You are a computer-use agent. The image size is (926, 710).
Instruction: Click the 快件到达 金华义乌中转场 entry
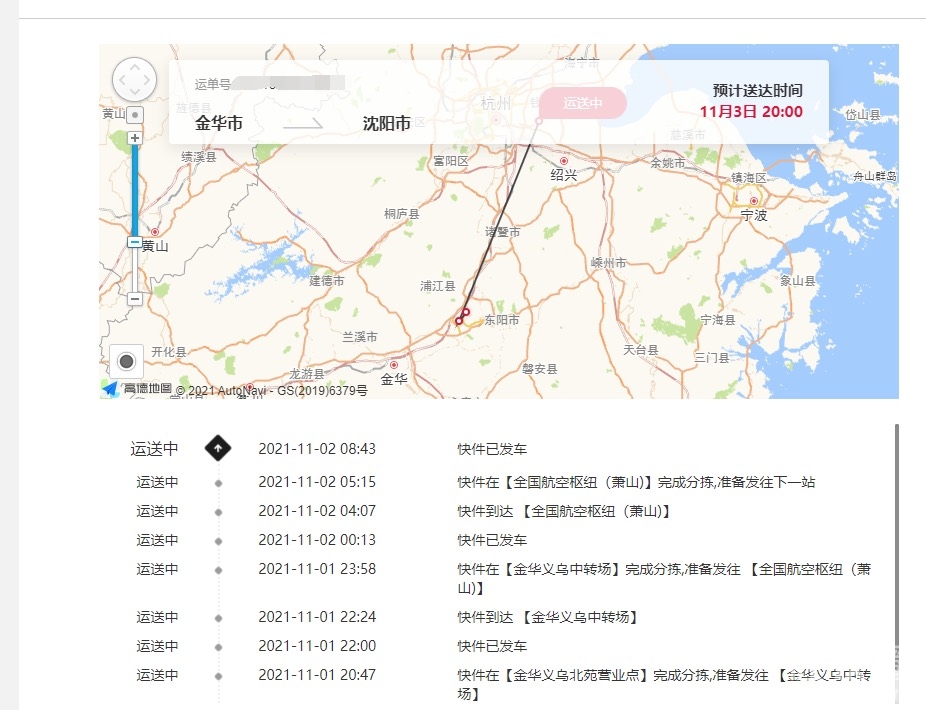548,617
